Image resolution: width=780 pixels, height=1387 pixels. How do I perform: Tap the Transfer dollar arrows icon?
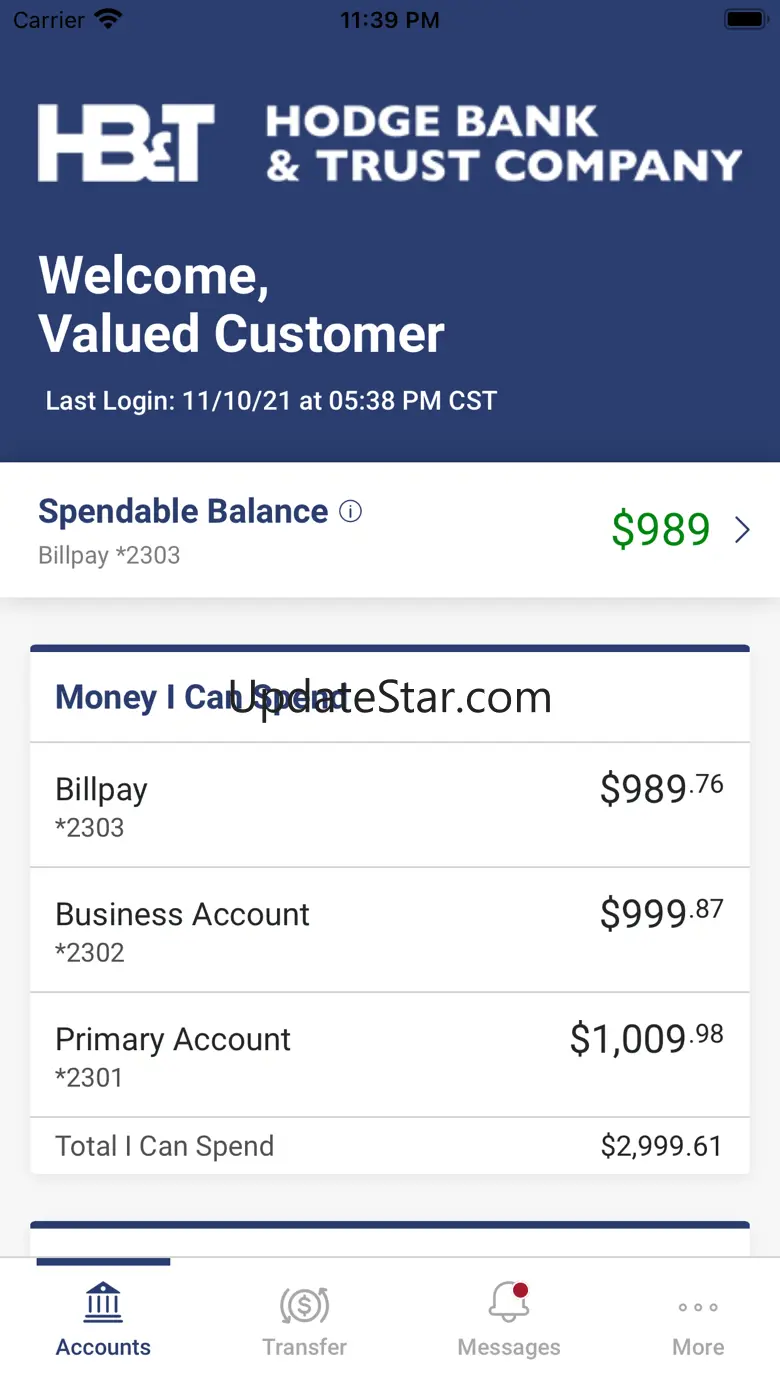click(305, 1304)
